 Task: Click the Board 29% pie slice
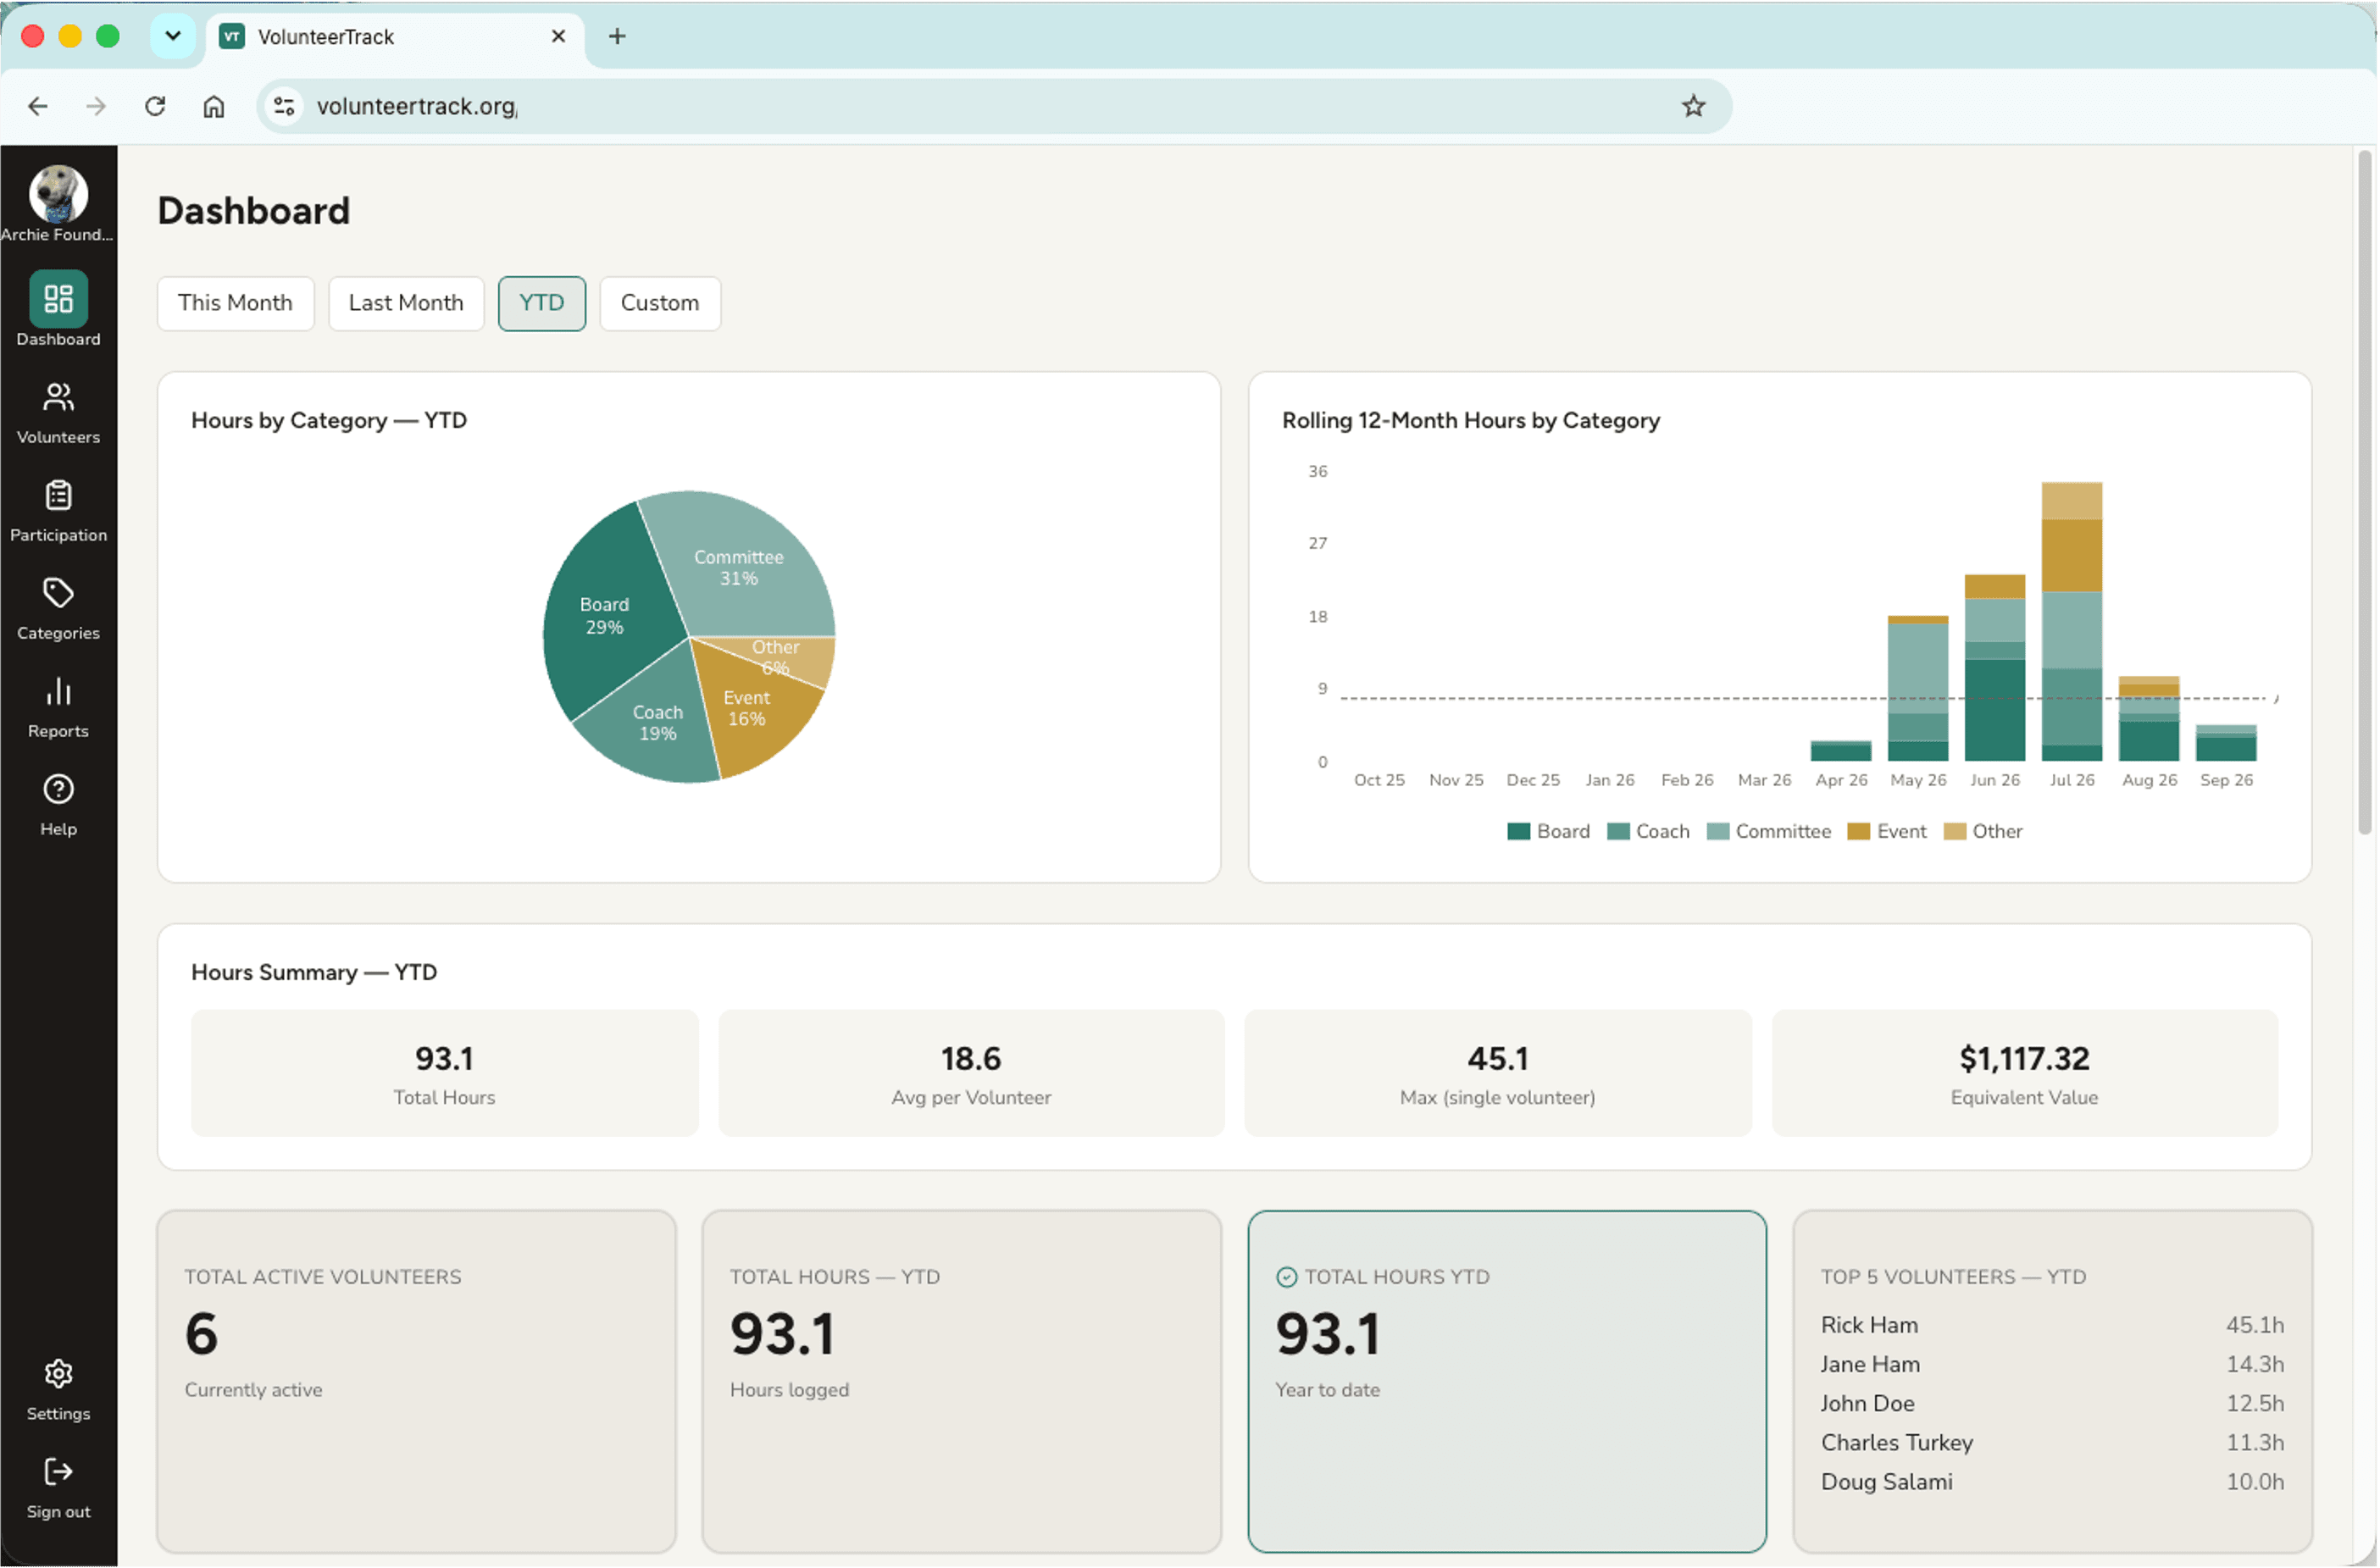tap(605, 615)
